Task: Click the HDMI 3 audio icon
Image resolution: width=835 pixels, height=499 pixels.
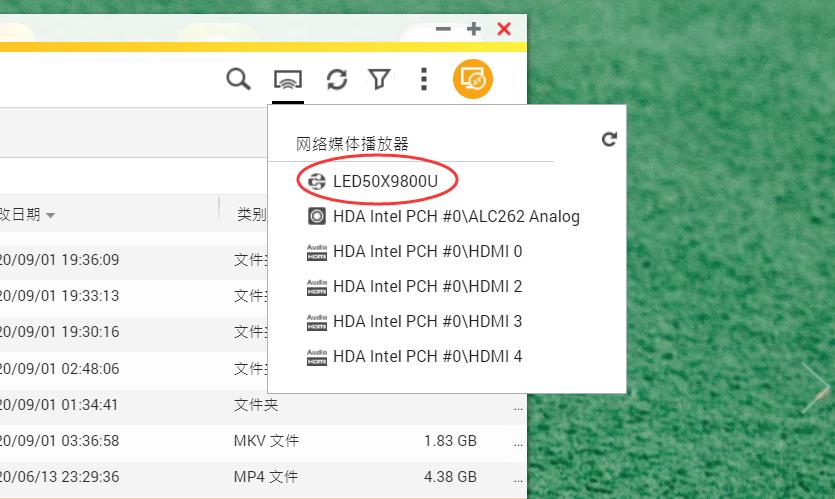Action: point(317,322)
